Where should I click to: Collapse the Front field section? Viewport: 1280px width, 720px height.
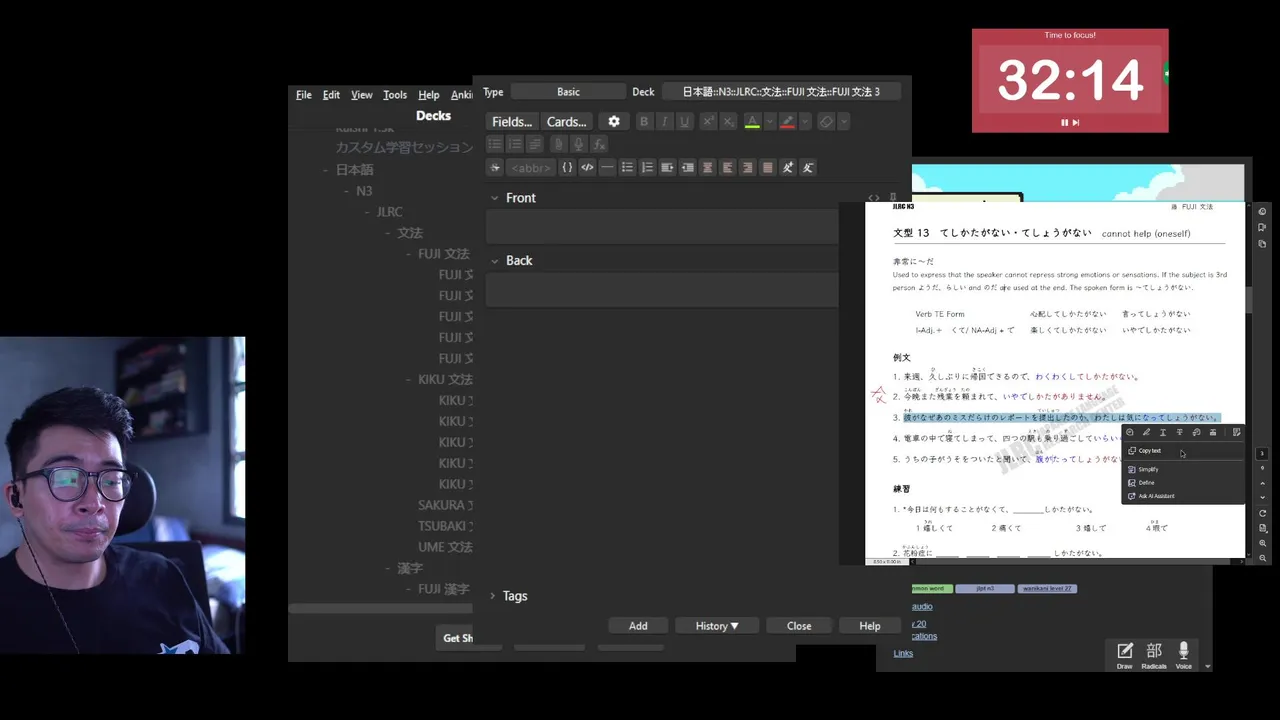tap(494, 198)
